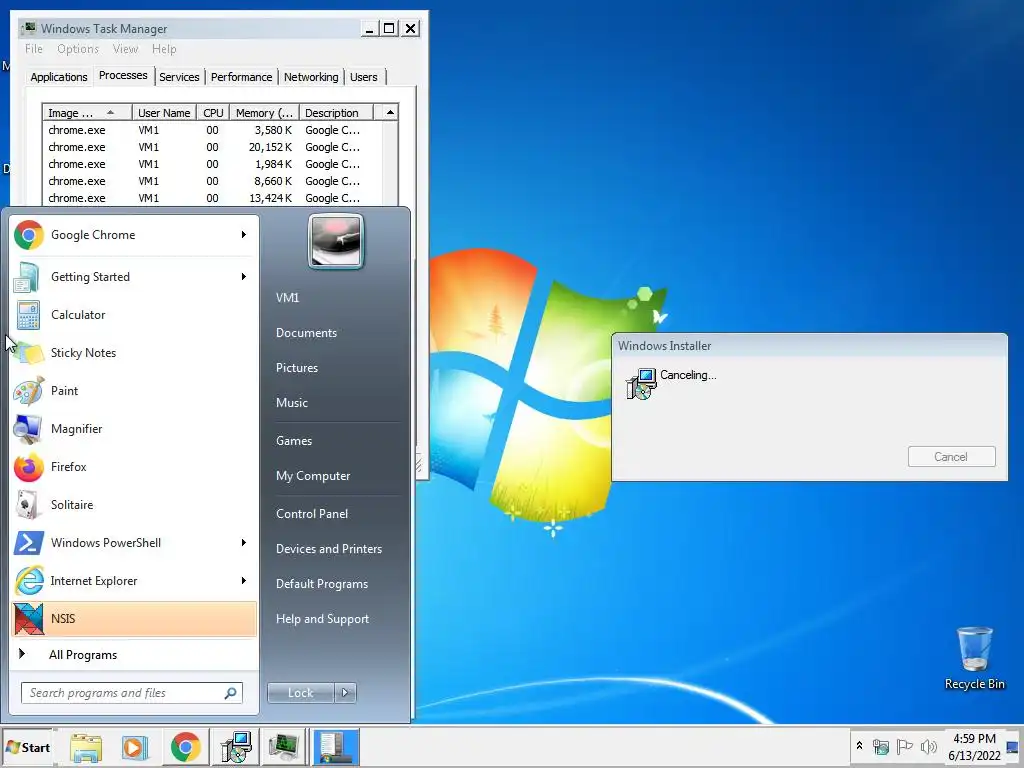
Task: Open Help and Support
Action: (x=322, y=619)
